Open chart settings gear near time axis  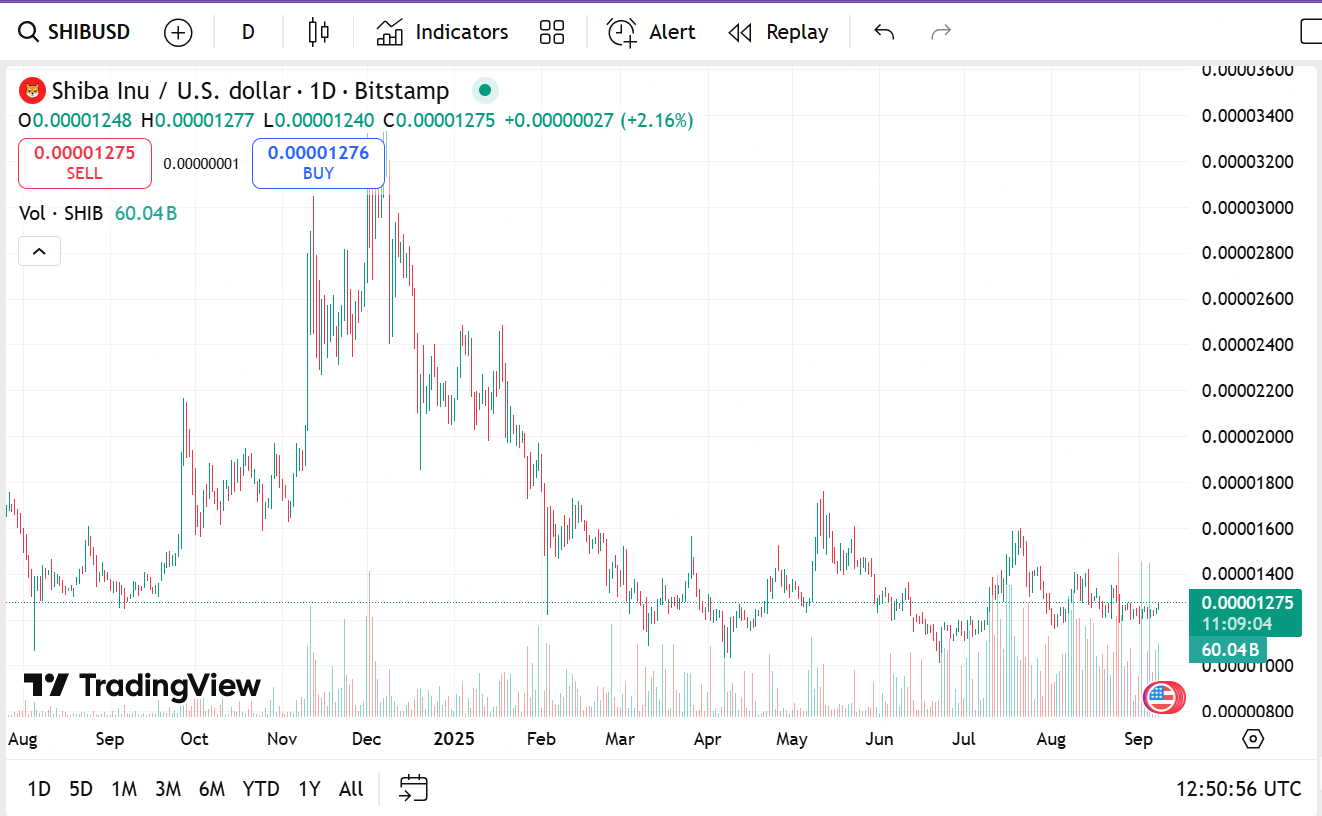click(1253, 739)
